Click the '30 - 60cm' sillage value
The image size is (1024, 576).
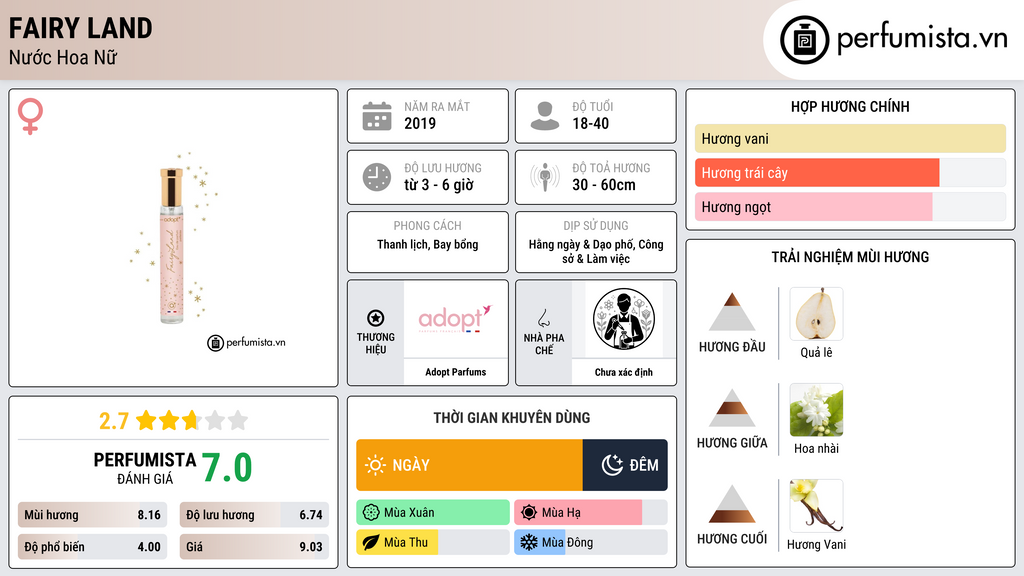click(604, 185)
